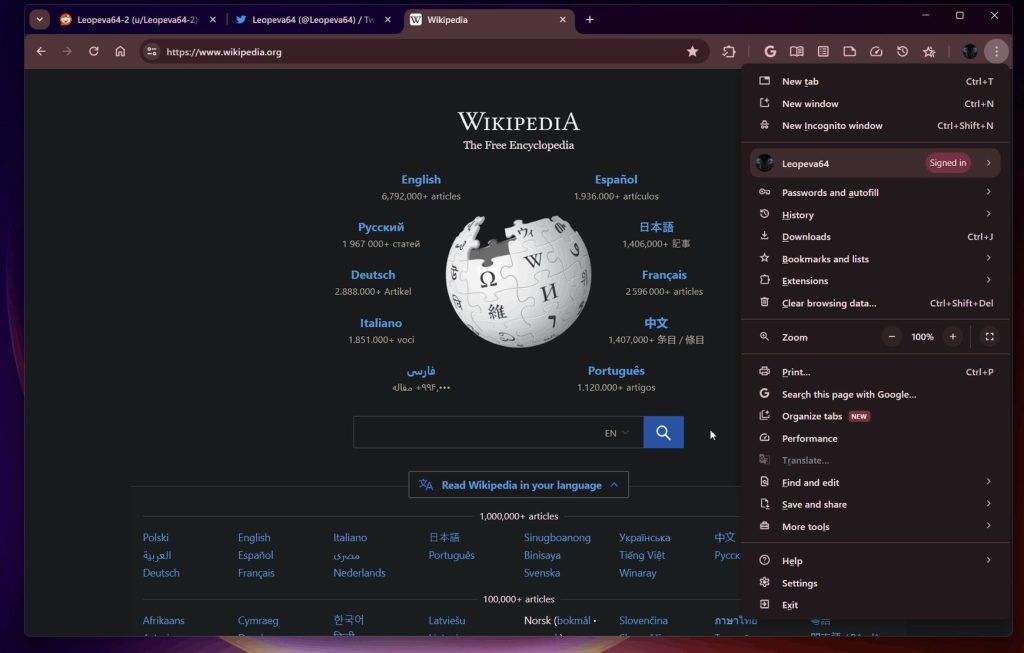This screenshot has height=653, width=1024.
Task: Expand More tools submenu
Action: tap(875, 527)
